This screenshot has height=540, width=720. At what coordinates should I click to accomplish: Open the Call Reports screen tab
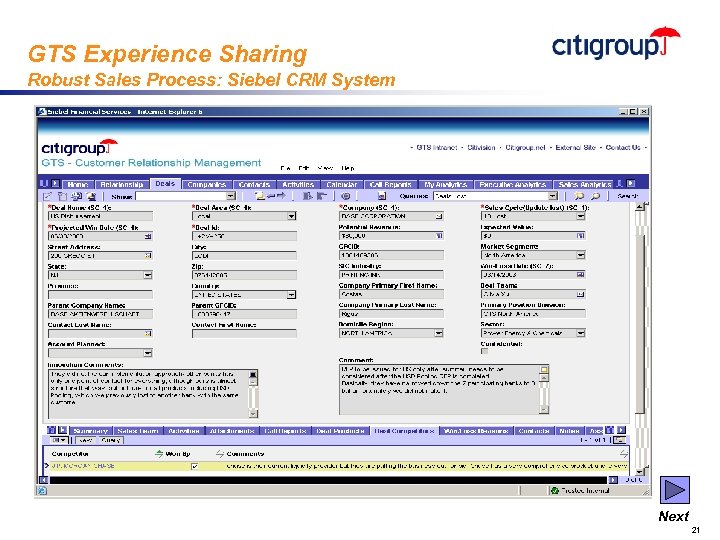(x=390, y=184)
